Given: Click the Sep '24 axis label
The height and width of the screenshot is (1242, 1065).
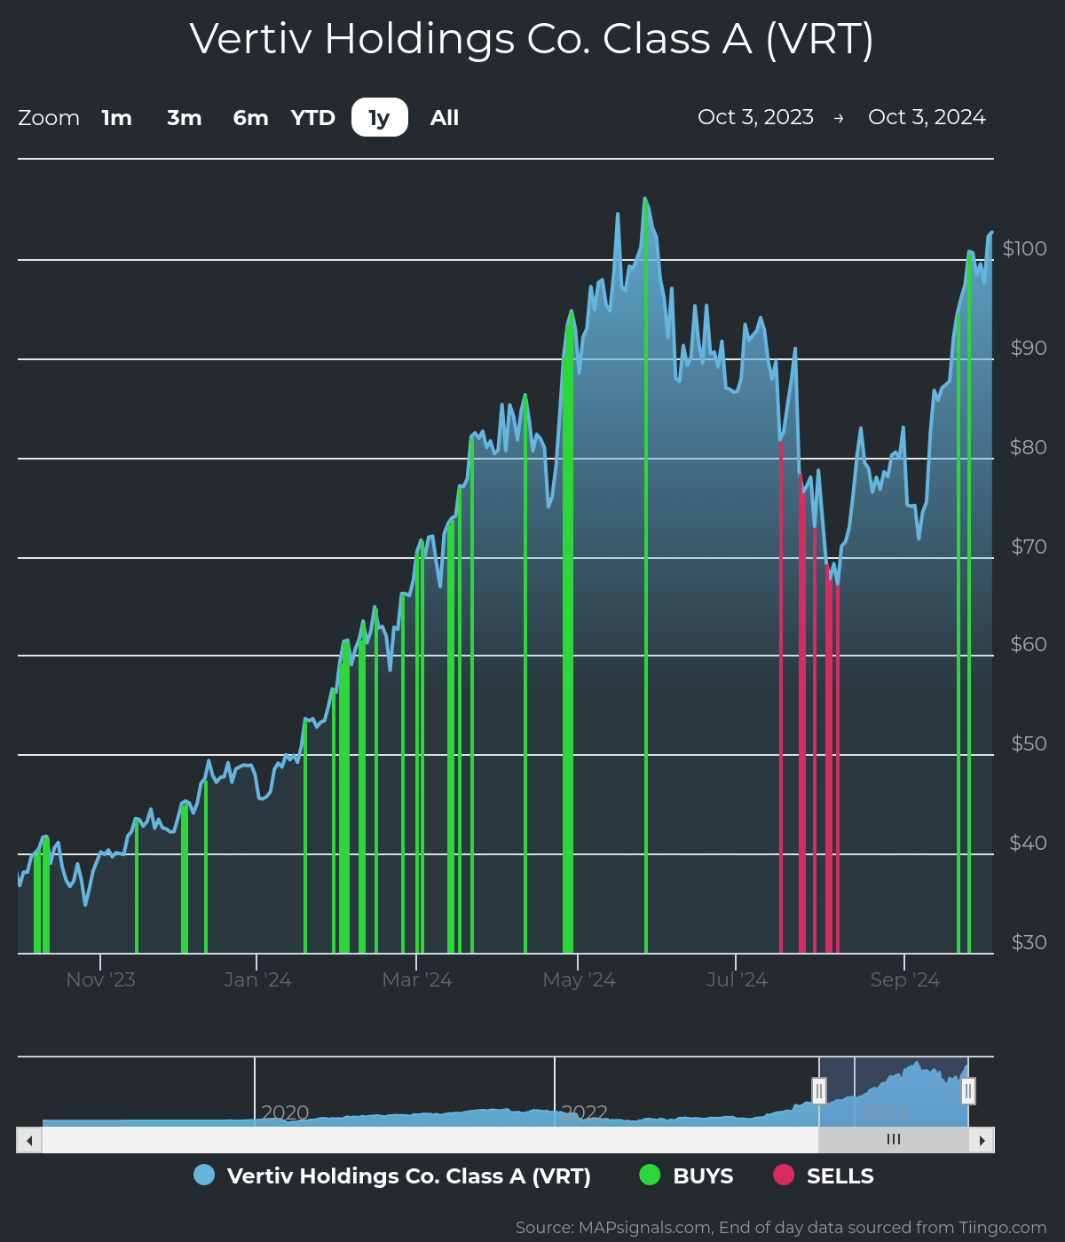Looking at the screenshot, I should click(x=904, y=980).
